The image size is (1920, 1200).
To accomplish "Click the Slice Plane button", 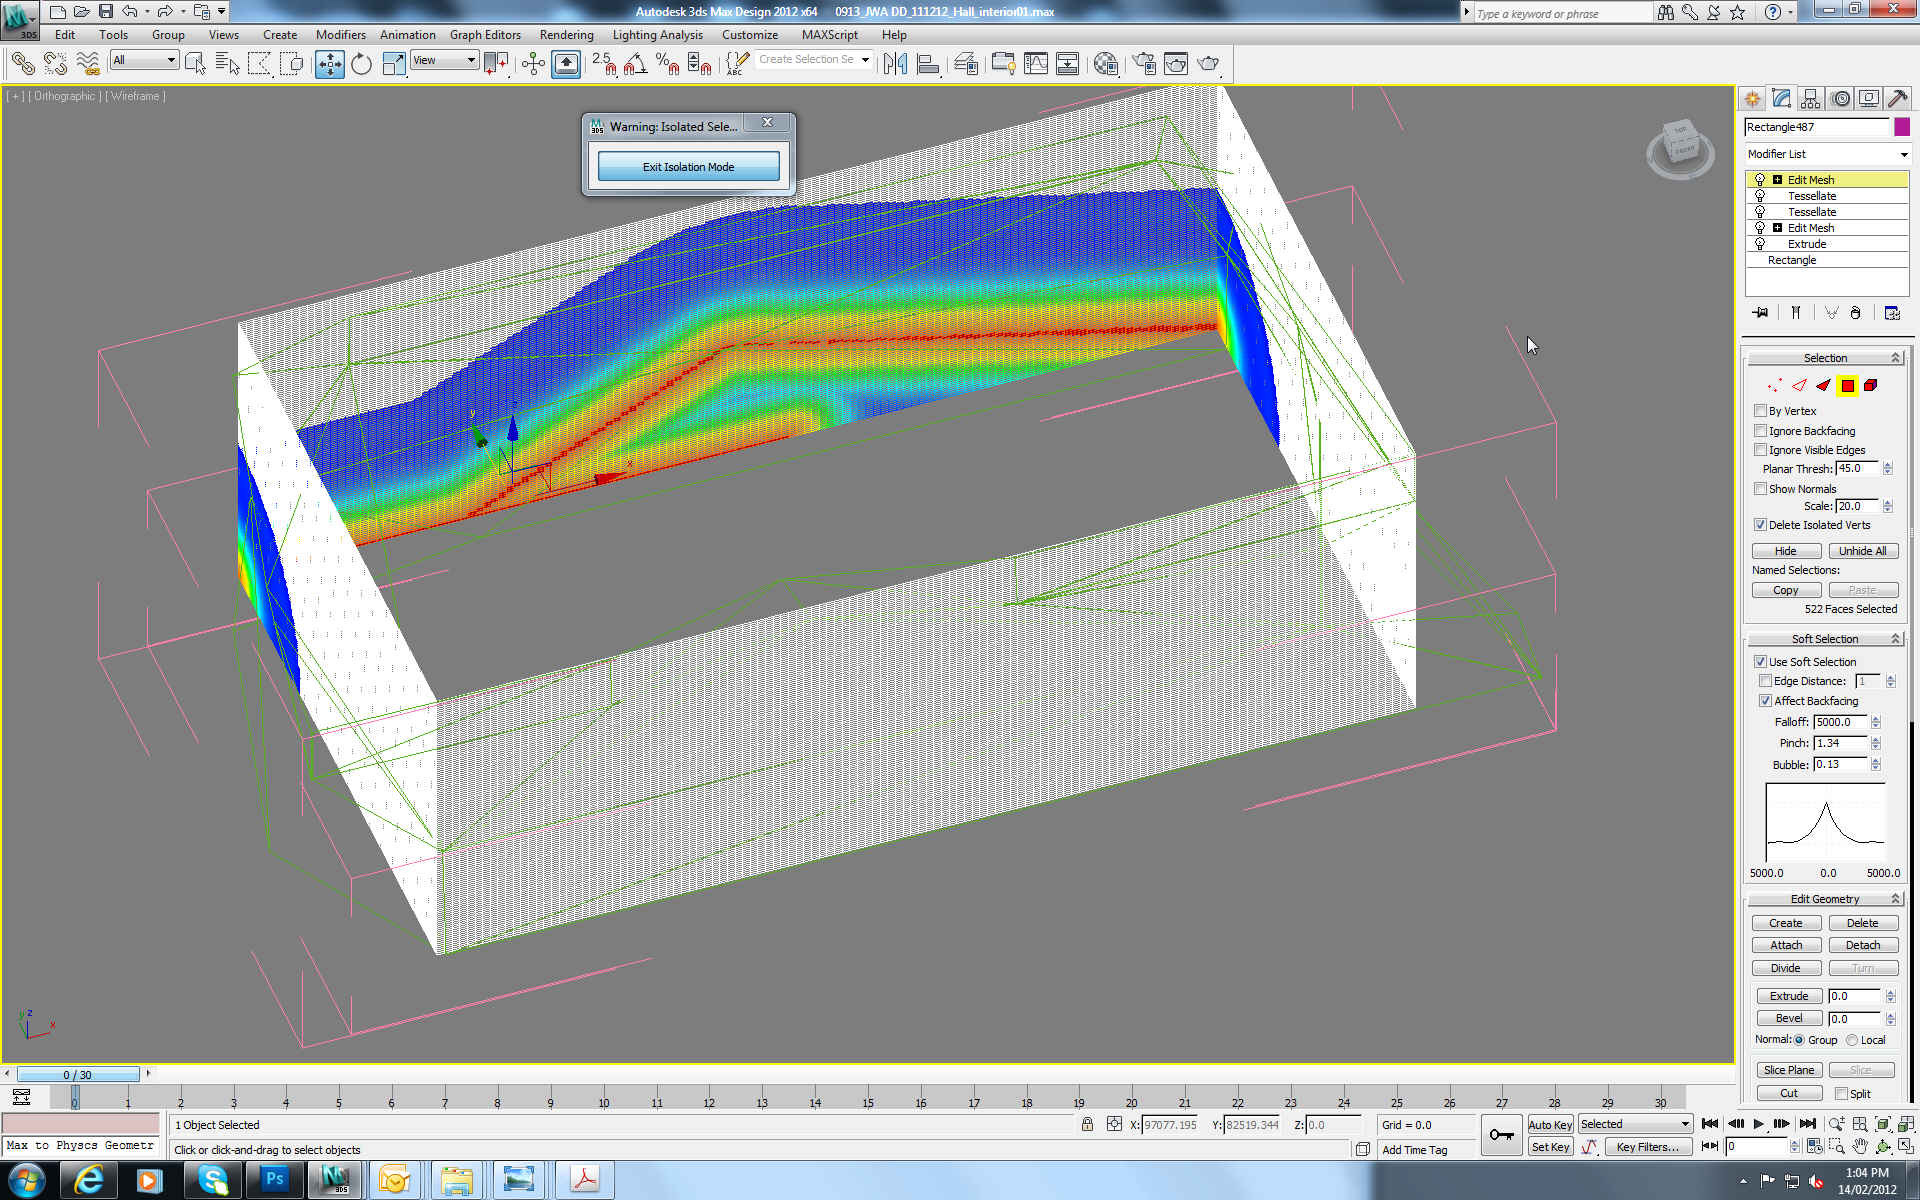I will click(x=1788, y=1070).
